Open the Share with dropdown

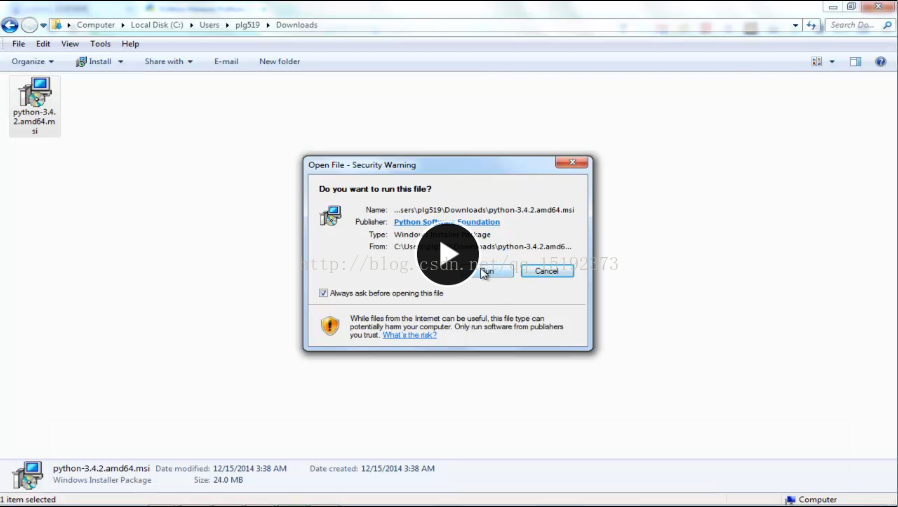[x=168, y=61]
